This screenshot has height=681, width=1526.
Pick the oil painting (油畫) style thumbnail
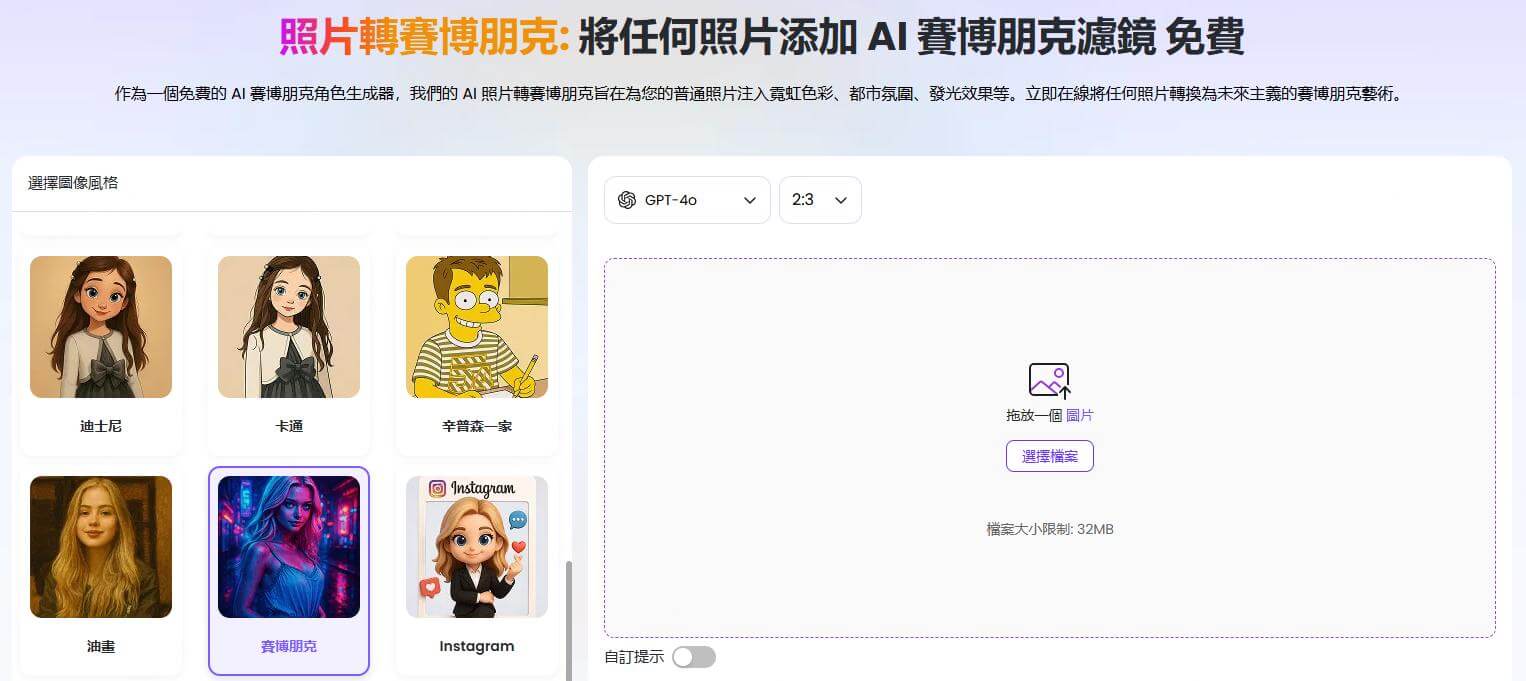[101, 547]
